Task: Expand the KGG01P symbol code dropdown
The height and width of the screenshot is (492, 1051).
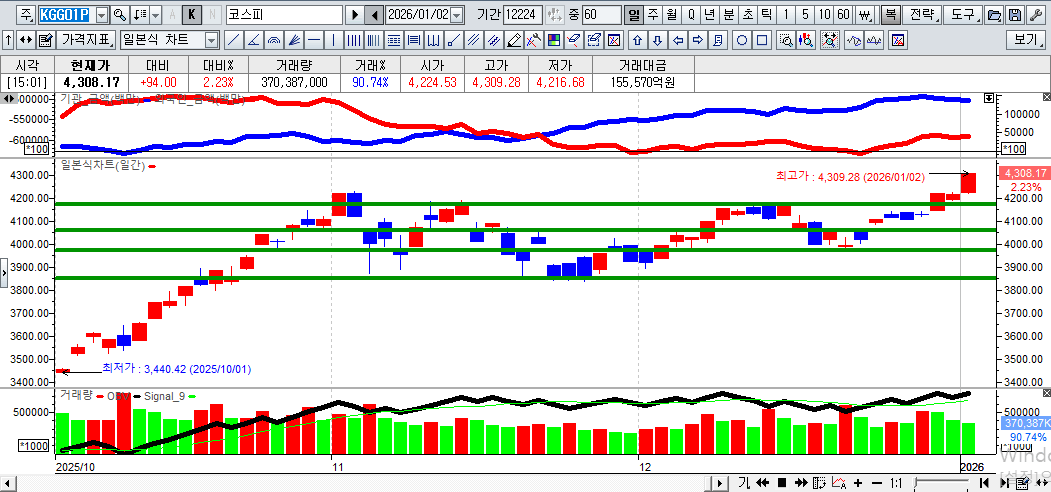Action: pyautogui.click(x=100, y=15)
